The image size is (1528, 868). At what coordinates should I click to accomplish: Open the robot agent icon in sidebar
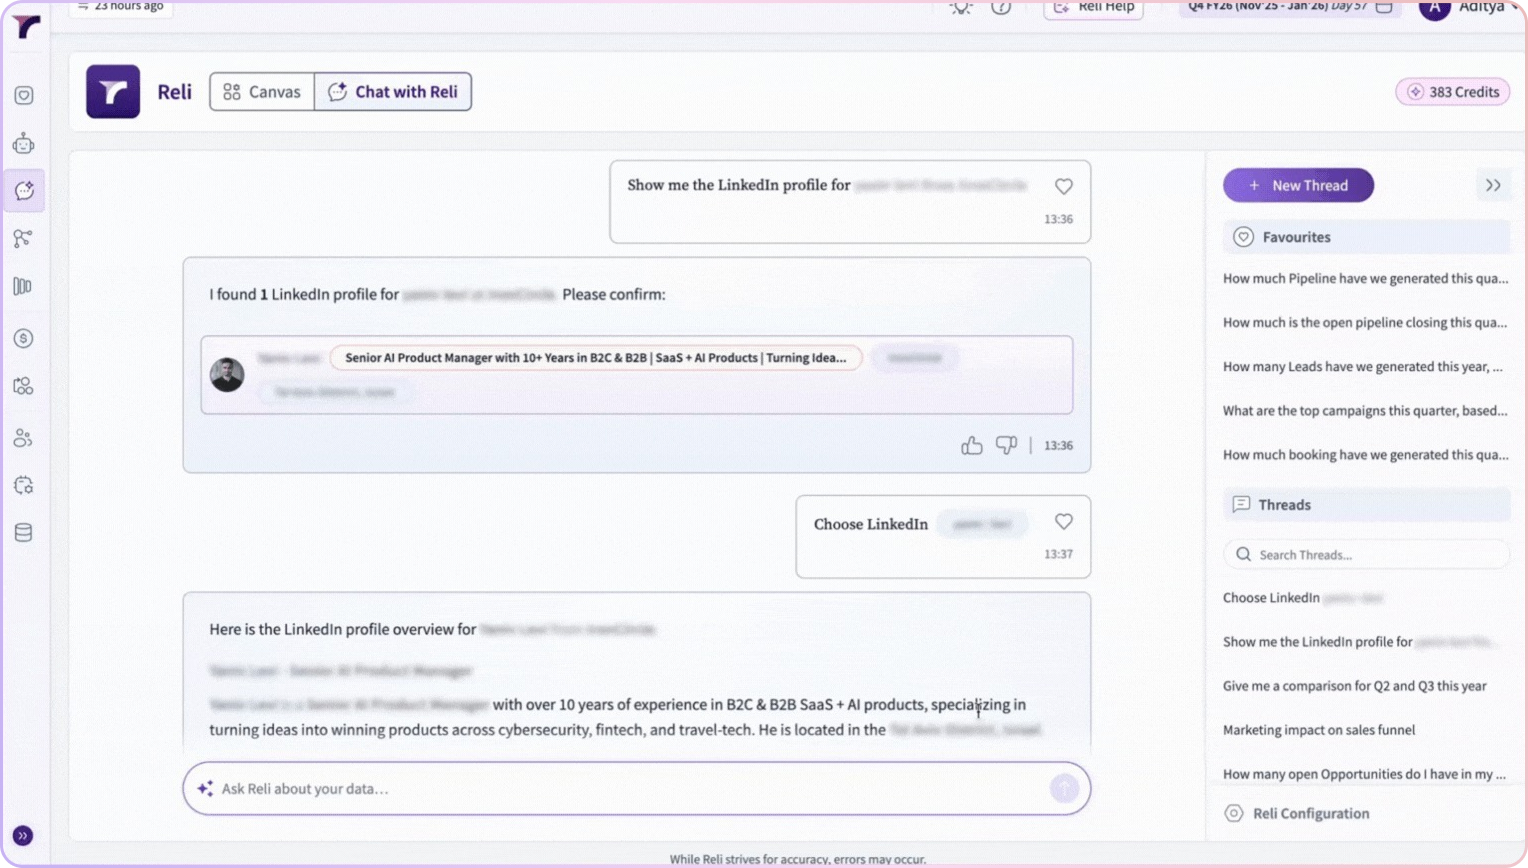(24, 144)
